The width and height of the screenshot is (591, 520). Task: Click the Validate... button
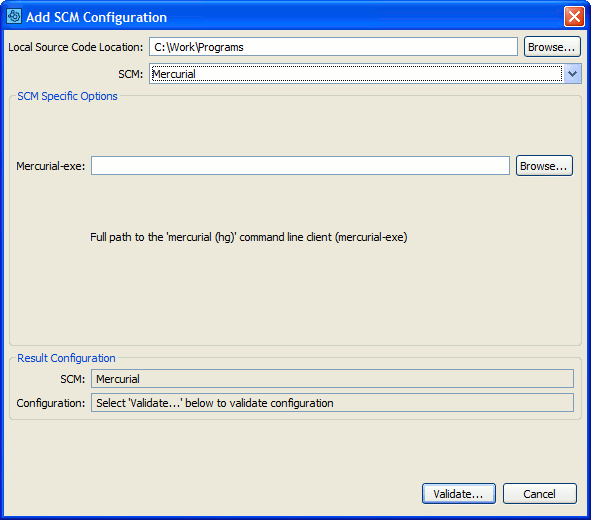coord(459,494)
